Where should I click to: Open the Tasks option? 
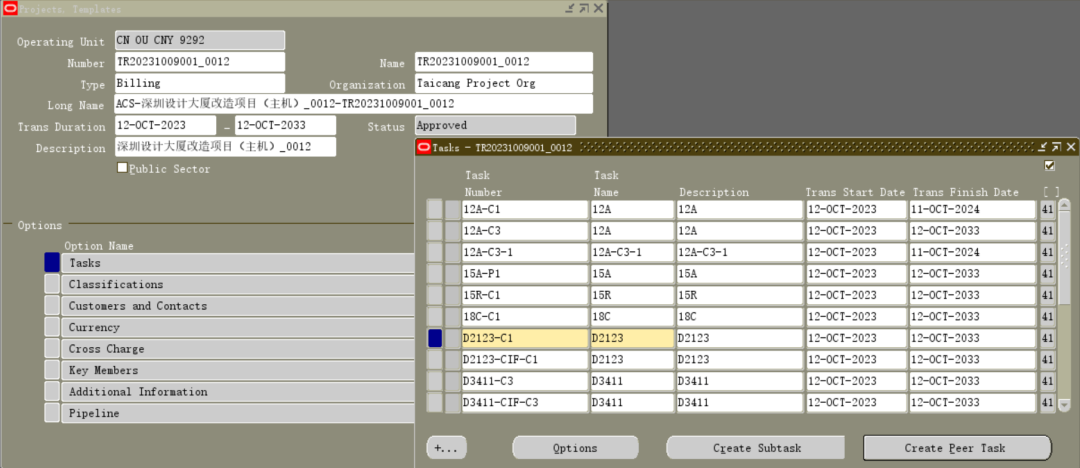[238, 263]
